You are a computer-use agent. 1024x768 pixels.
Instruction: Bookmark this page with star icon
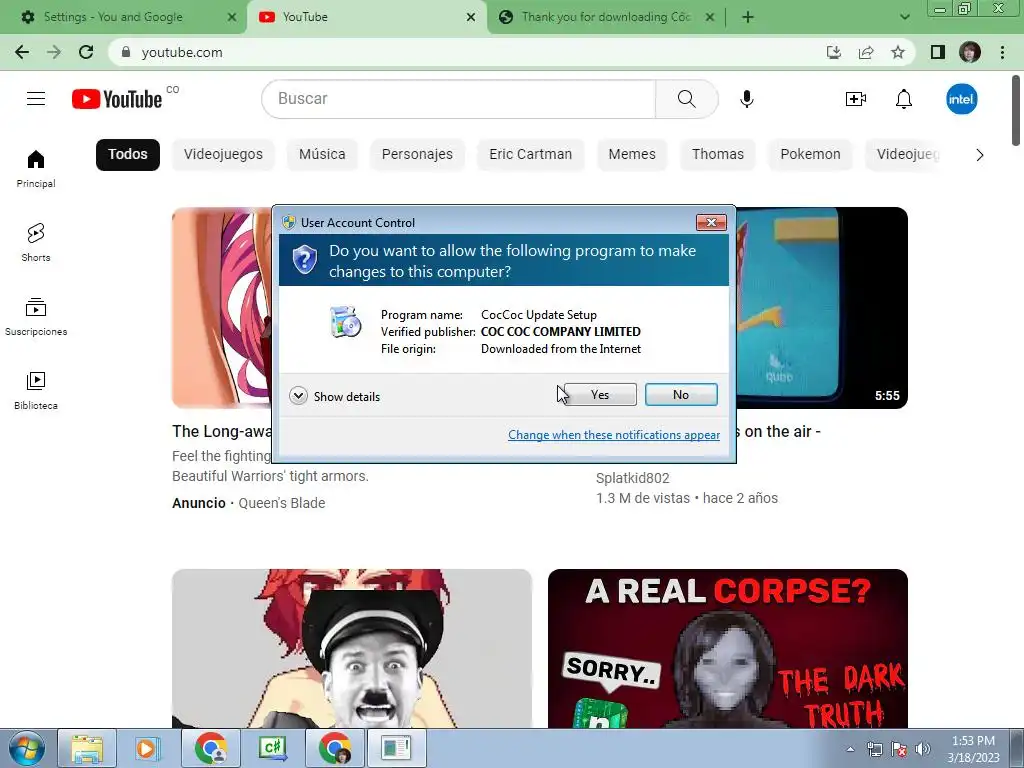(x=898, y=52)
